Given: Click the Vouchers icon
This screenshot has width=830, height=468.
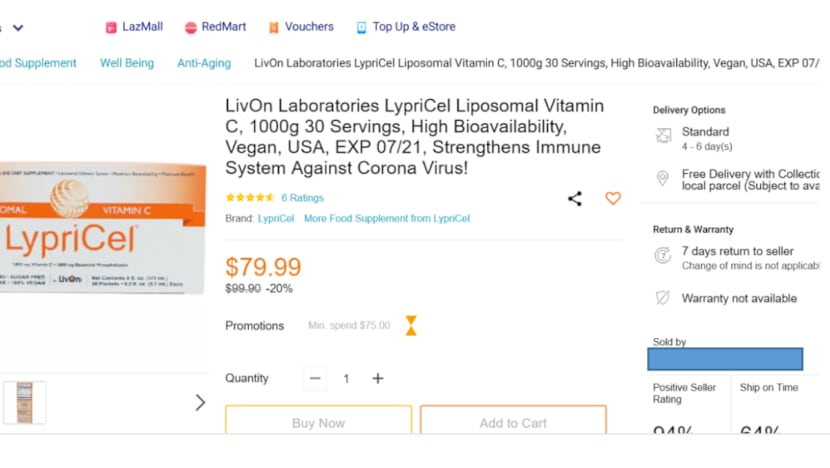Looking at the screenshot, I should point(273,28).
